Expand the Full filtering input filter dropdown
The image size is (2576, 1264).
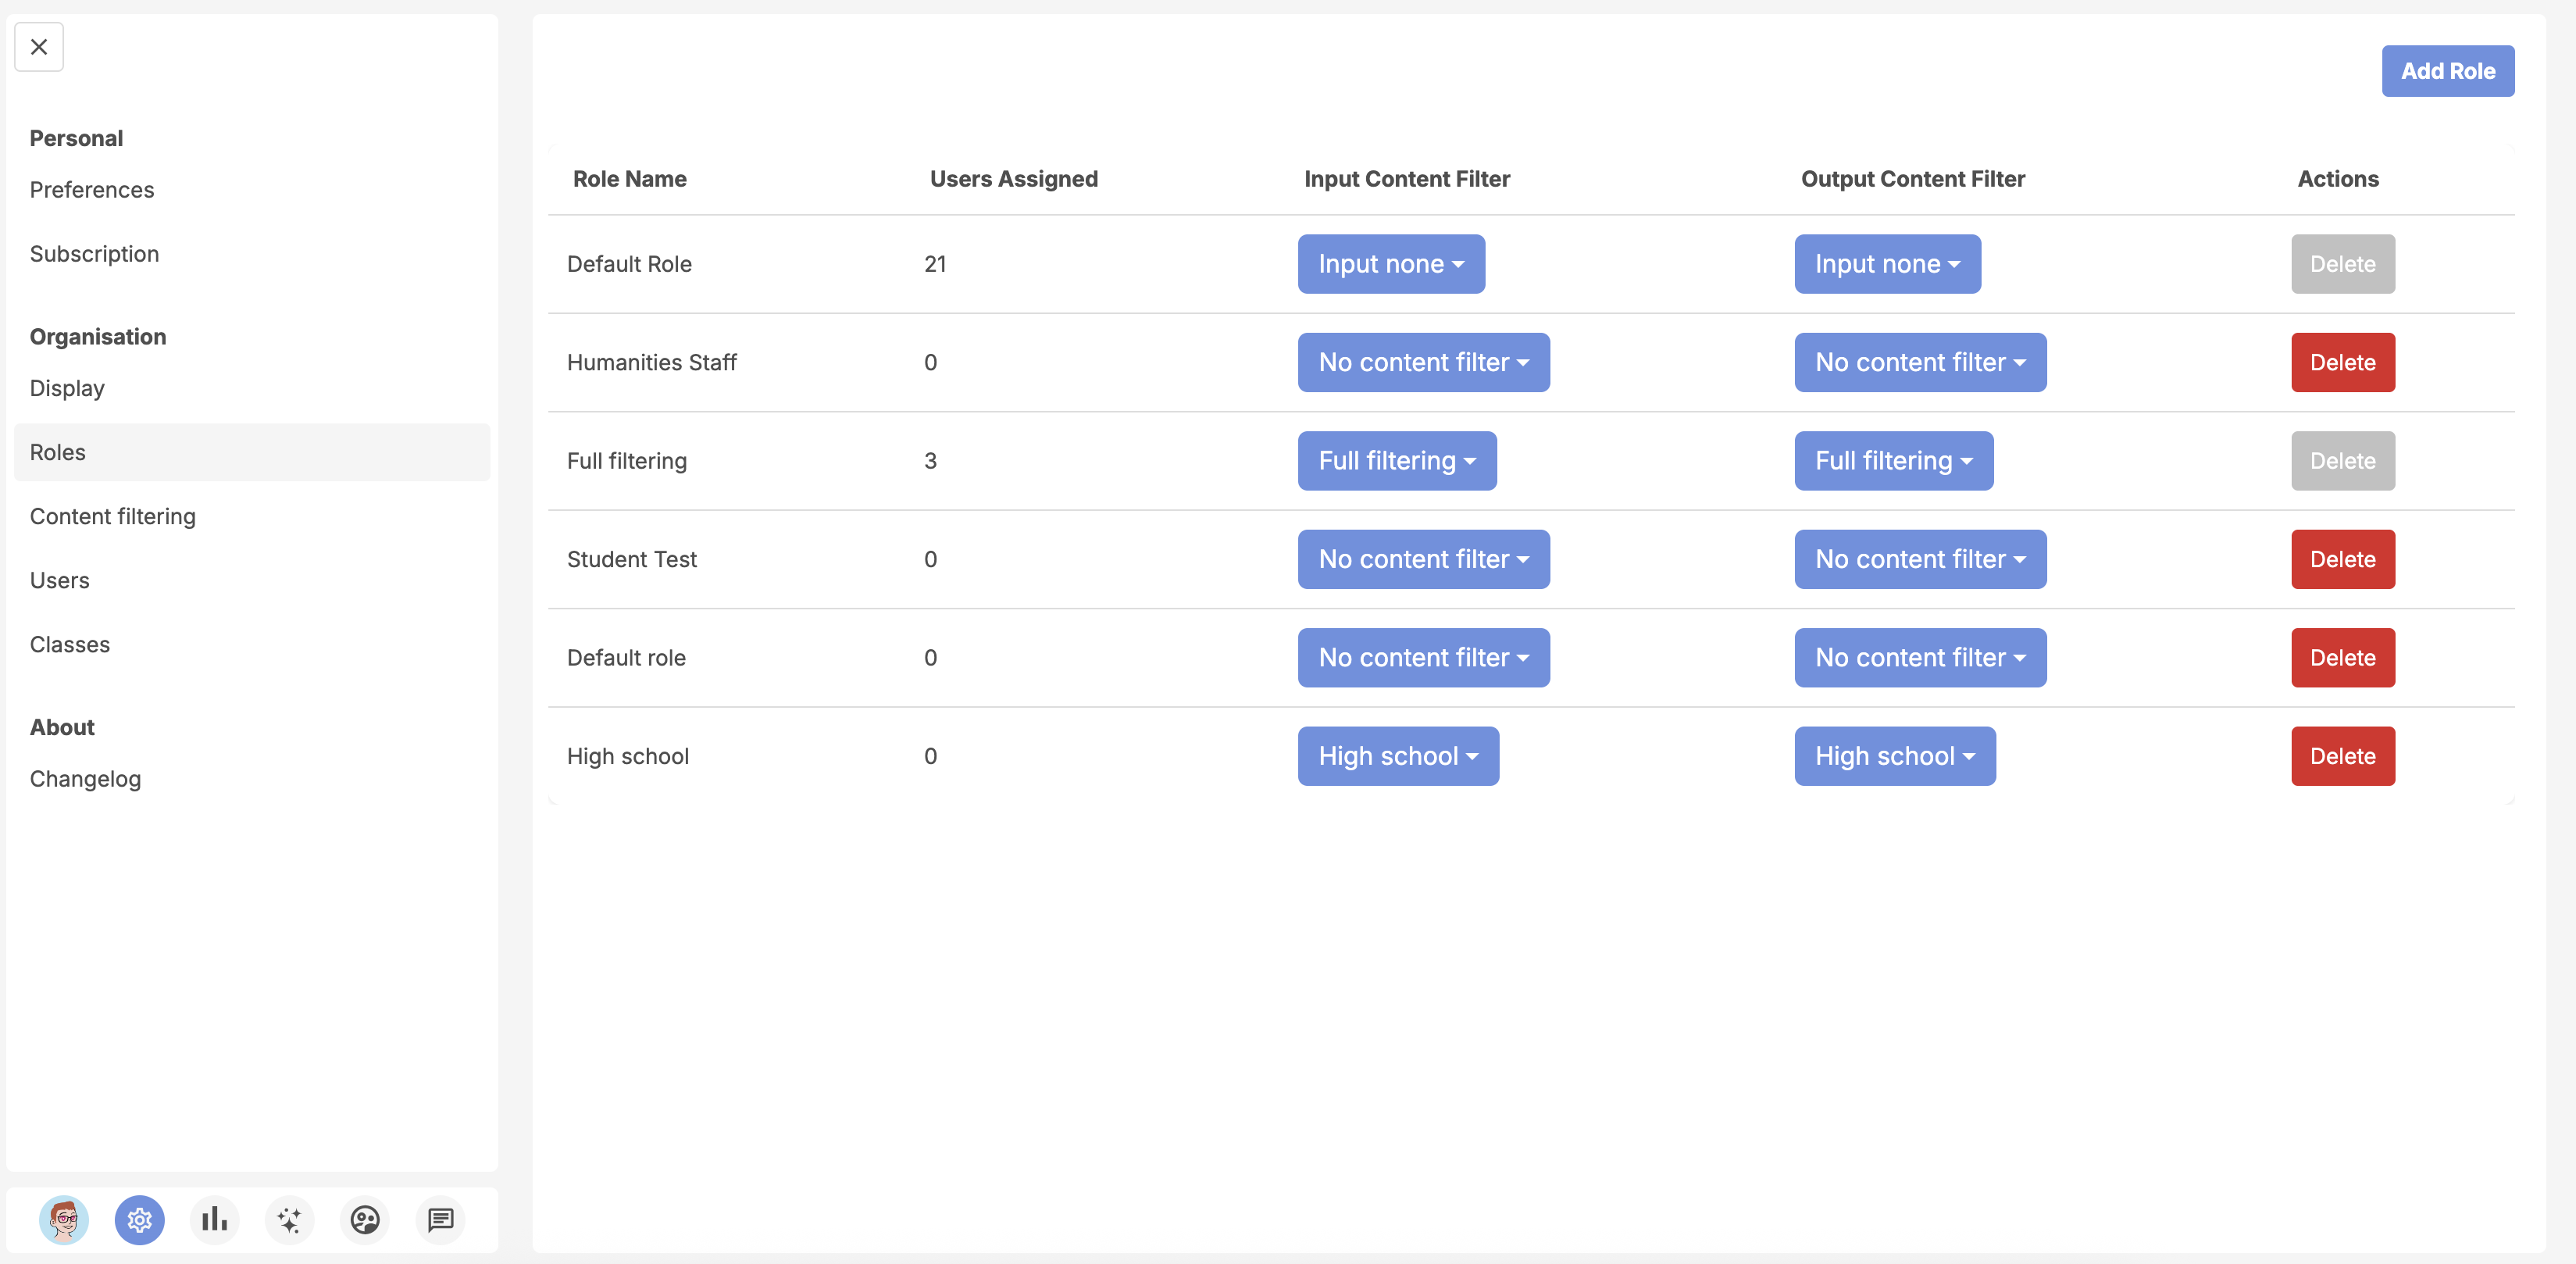click(1396, 461)
